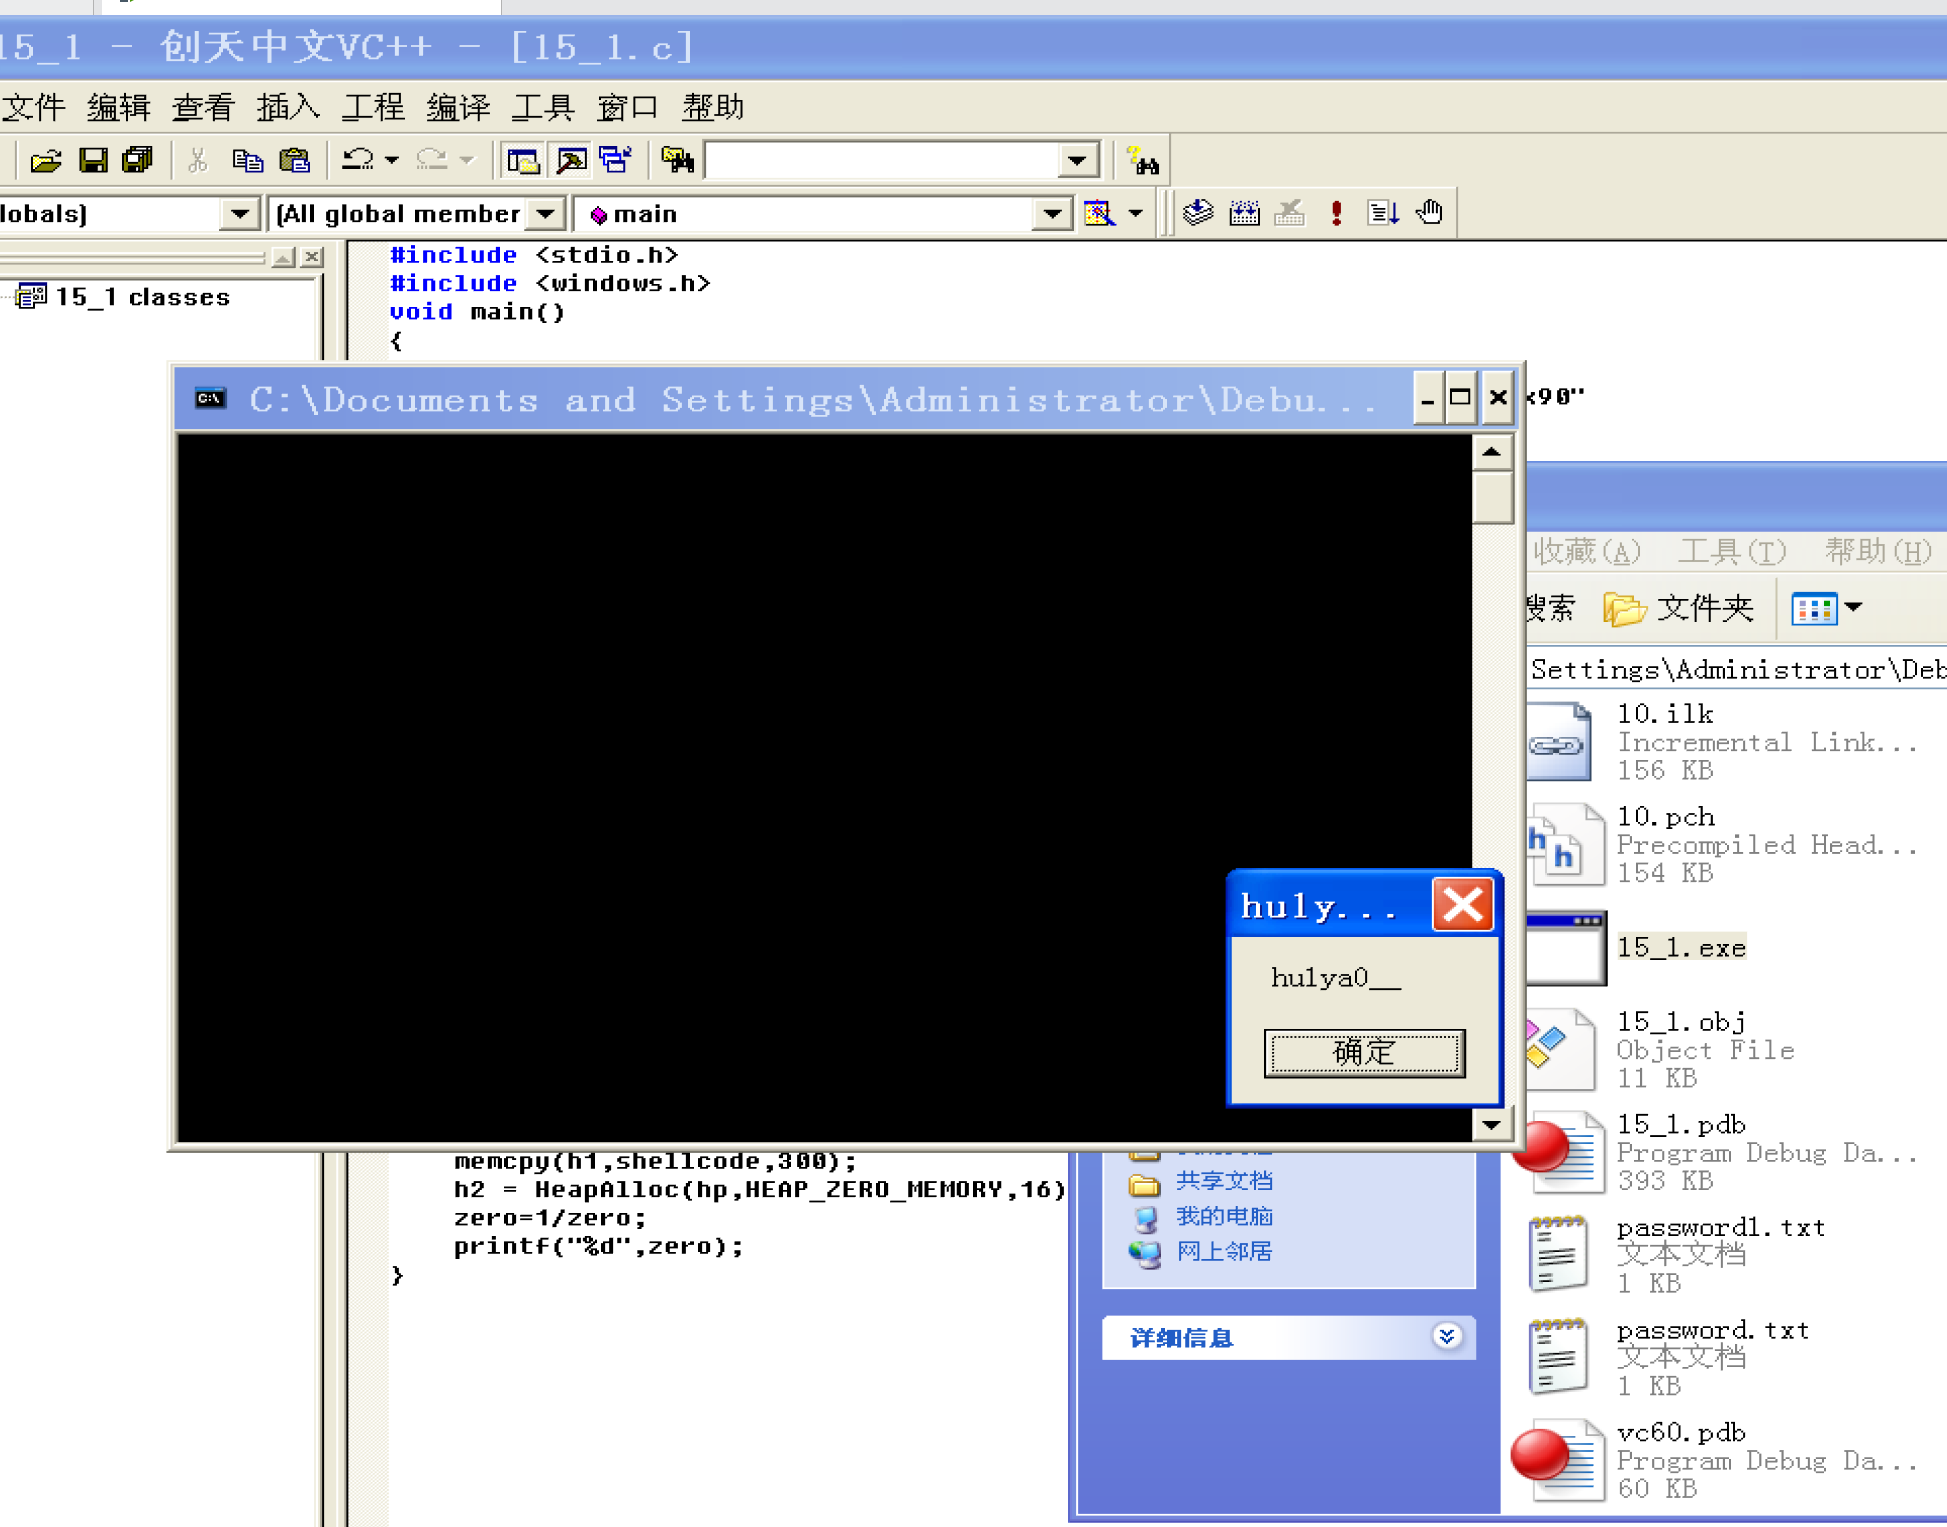Viewport: 1947px width, 1527px height.
Task: Open the 工具 menu in VC++
Action: (x=543, y=107)
